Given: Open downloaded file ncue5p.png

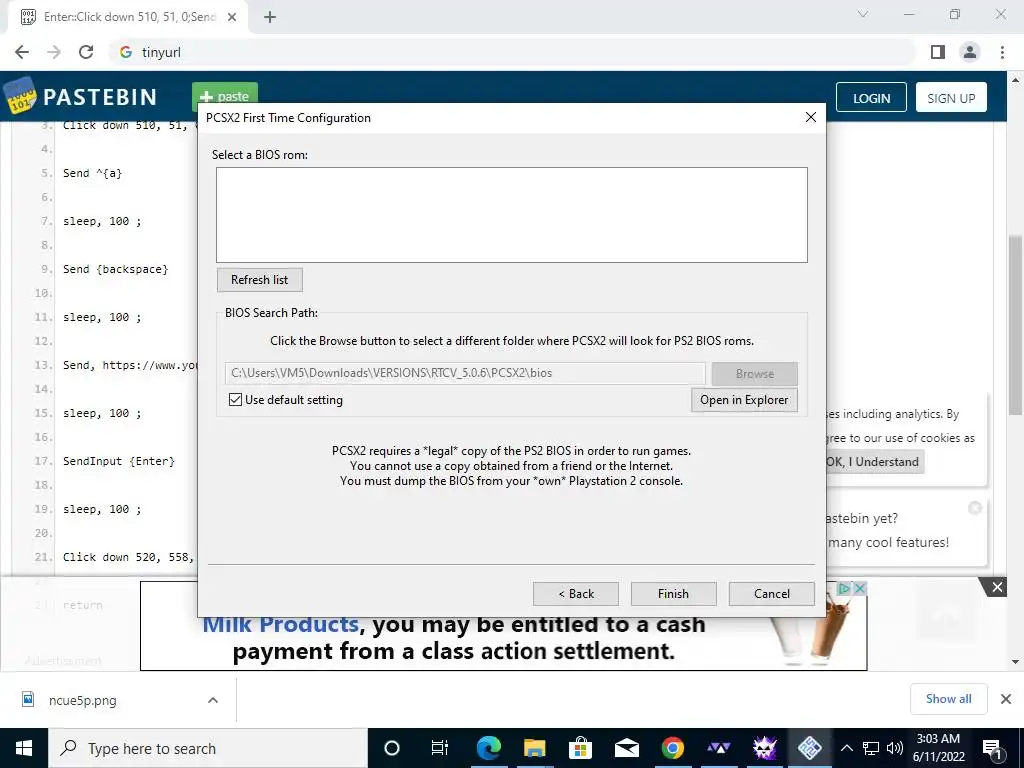Looking at the screenshot, I should (82, 700).
